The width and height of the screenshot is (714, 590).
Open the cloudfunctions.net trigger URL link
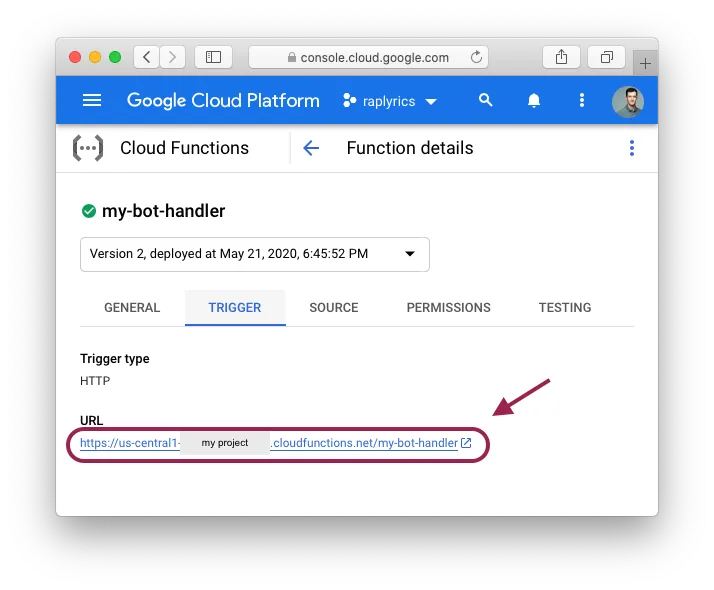365,443
